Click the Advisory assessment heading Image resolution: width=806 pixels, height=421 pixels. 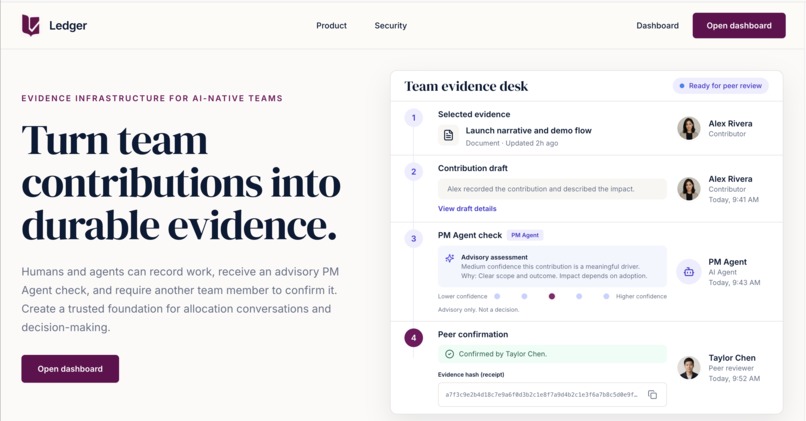click(x=494, y=257)
